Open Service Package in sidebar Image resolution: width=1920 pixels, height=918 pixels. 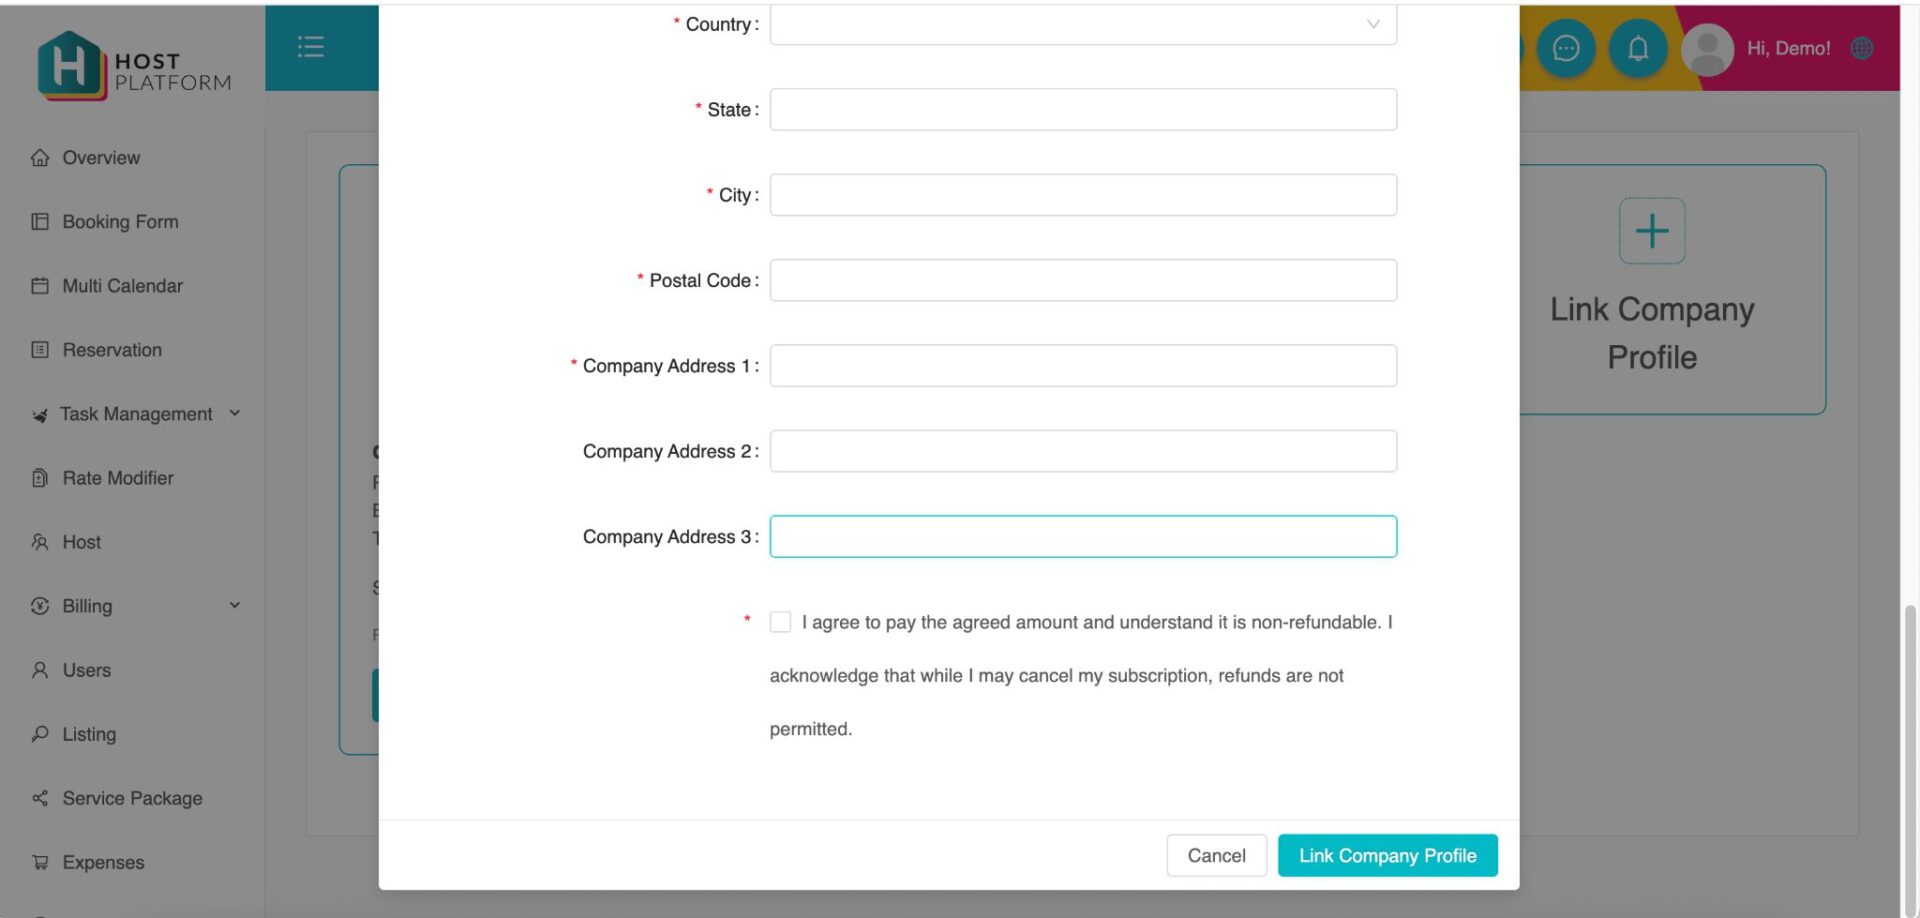(x=132, y=798)
